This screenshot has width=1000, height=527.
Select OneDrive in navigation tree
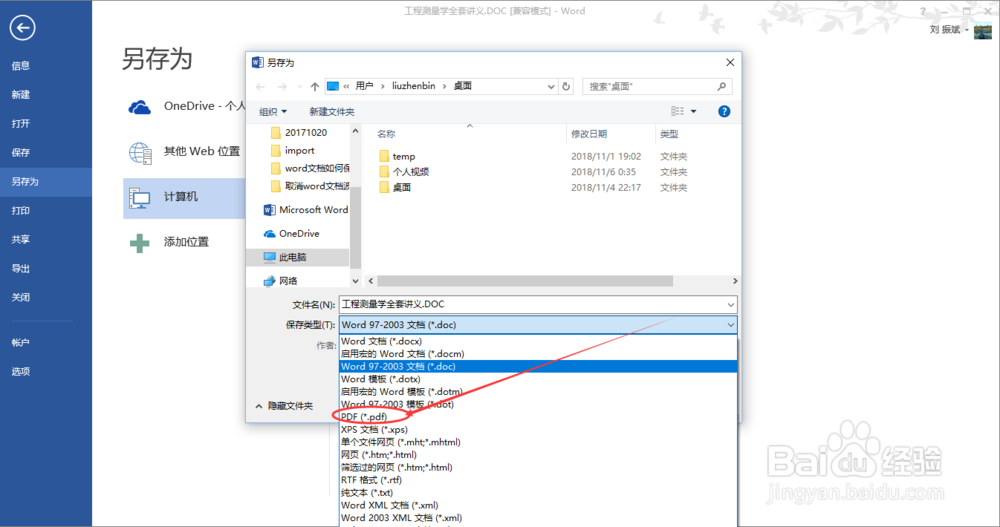click(x=291, y=234)
